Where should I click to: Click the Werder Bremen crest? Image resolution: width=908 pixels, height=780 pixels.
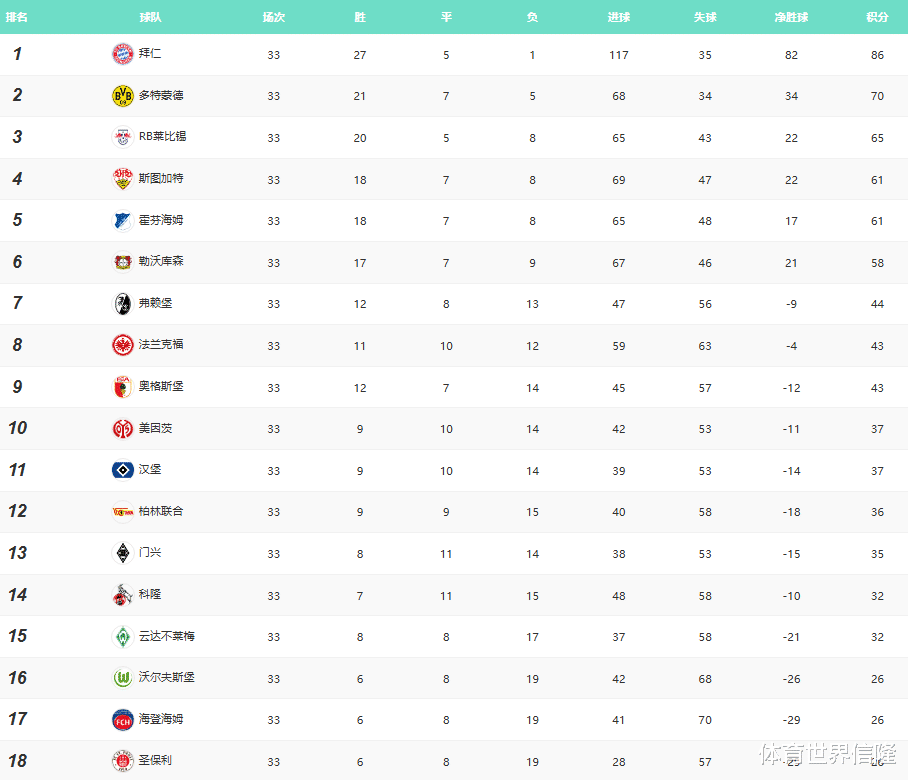[122, 636]
